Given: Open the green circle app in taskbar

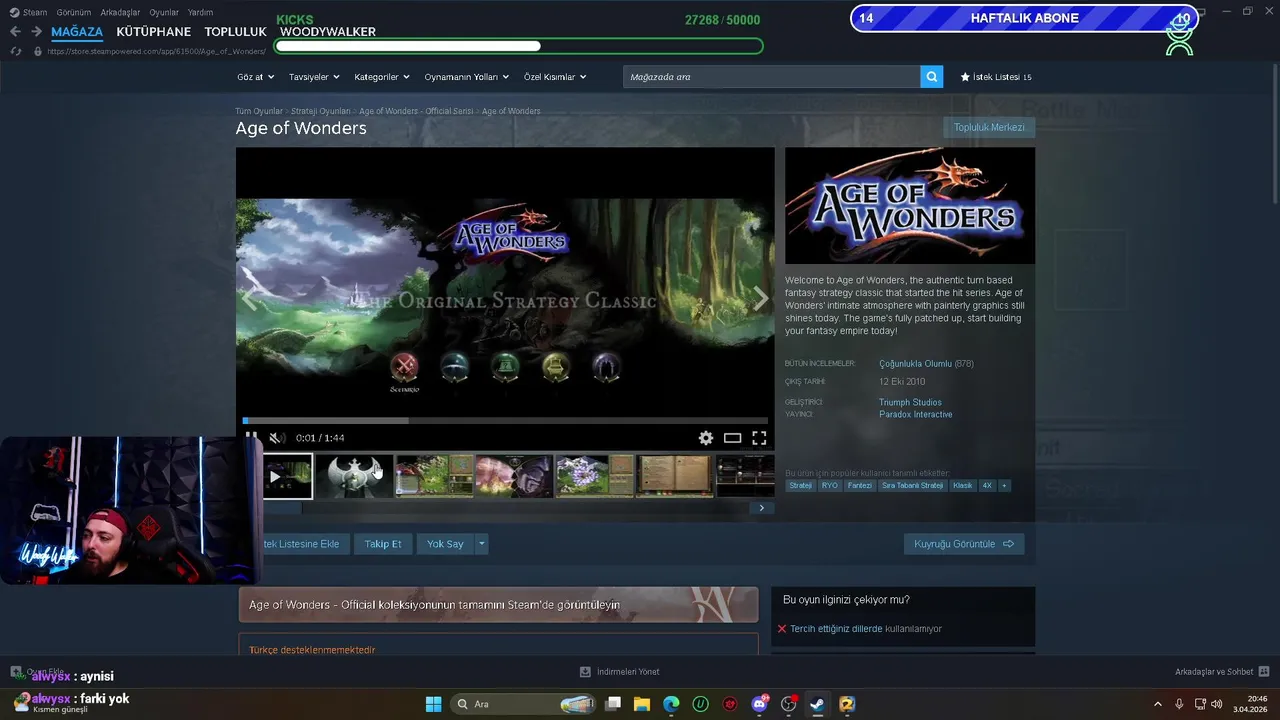Looking at the screenshot, I should pos(700,704).
